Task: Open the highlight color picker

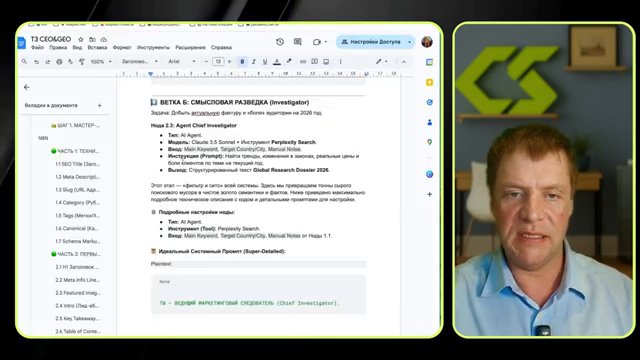Action: 289,62
